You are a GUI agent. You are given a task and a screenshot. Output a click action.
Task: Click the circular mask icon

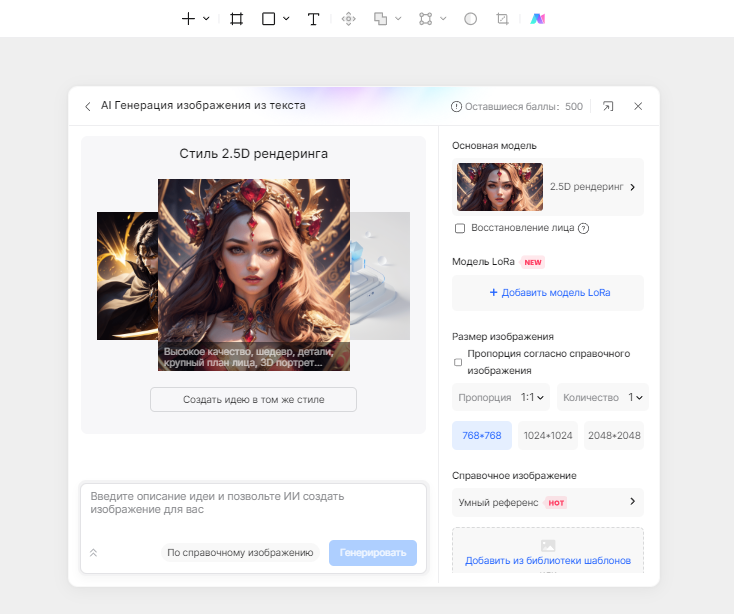pos(470,19)
